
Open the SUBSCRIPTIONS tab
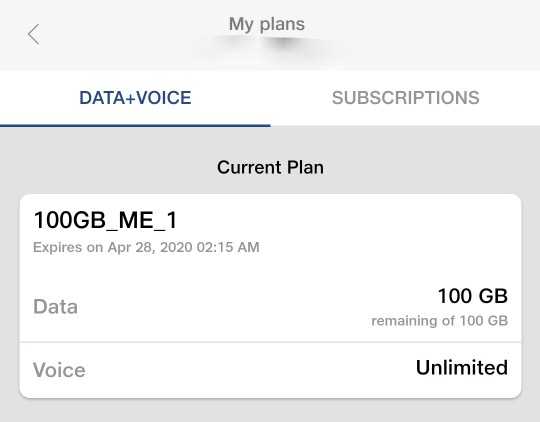[405, 98]
